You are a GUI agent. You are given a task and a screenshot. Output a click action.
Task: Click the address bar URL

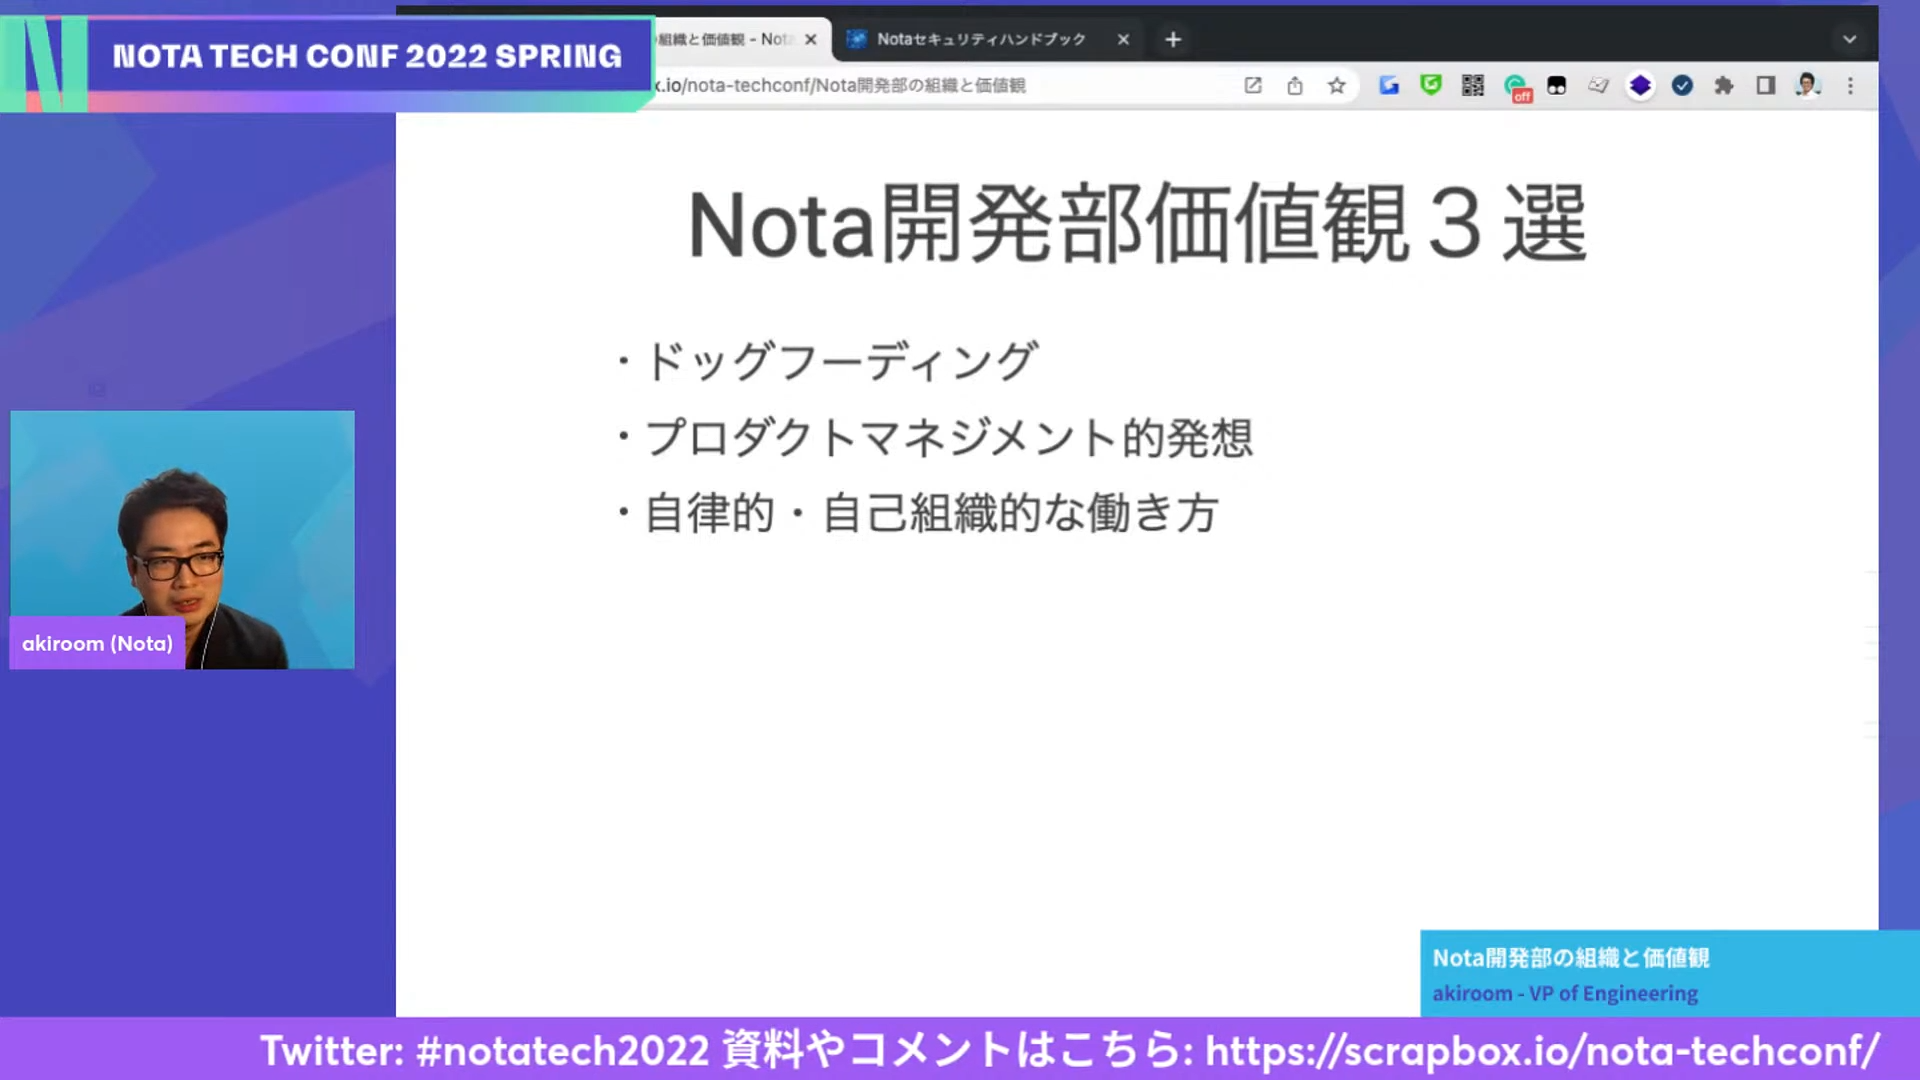[x=840, y=86]
